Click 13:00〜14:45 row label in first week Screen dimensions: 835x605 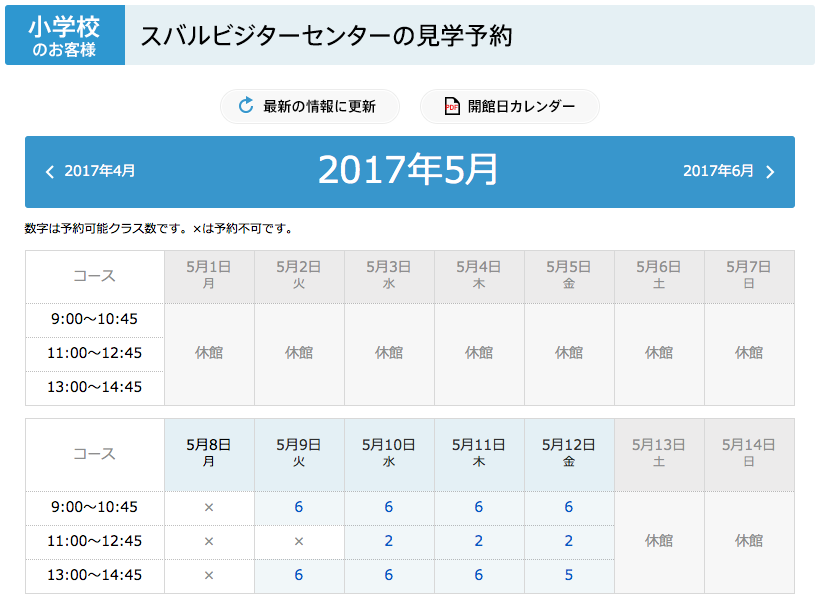coord(94,387)
